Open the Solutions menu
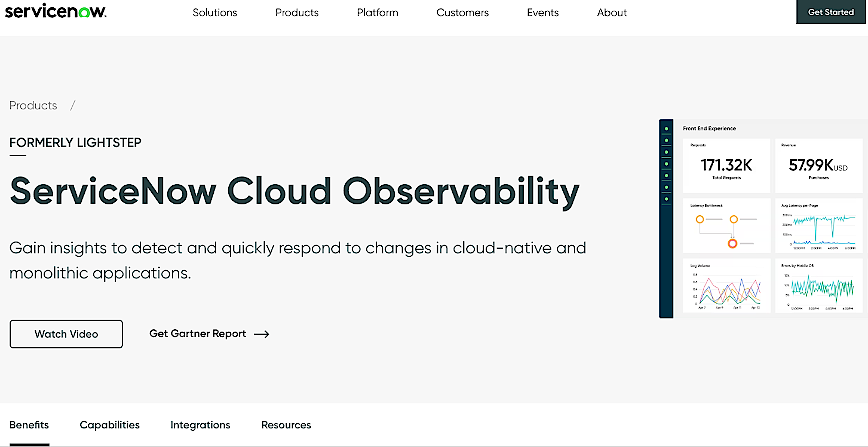The width and height of the screenshot is (868, 447). [x=215, y=12]
